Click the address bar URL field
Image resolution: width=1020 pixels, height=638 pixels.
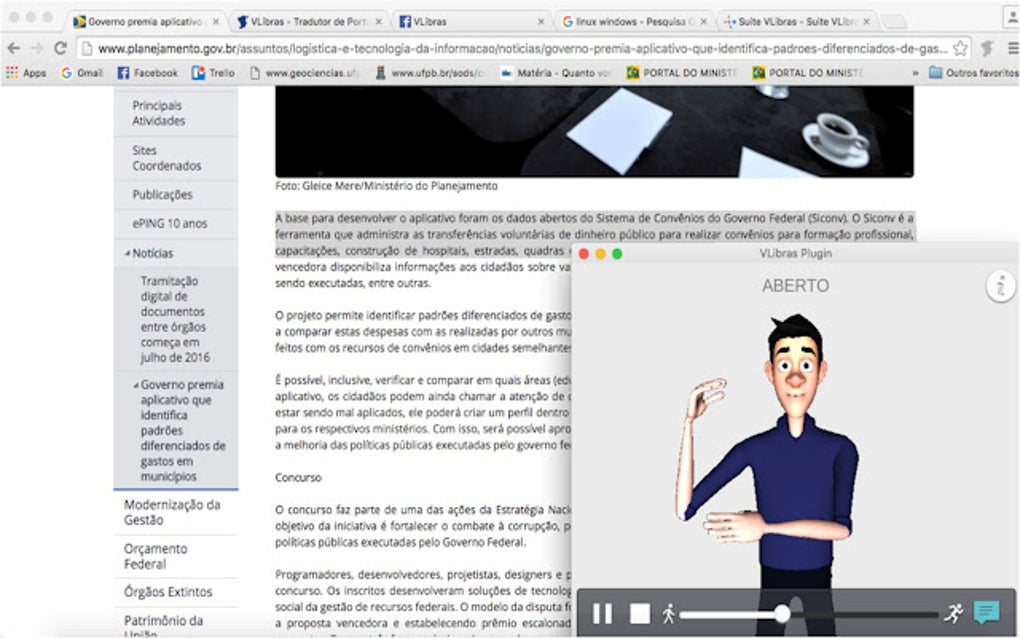(x=500, y=48)
